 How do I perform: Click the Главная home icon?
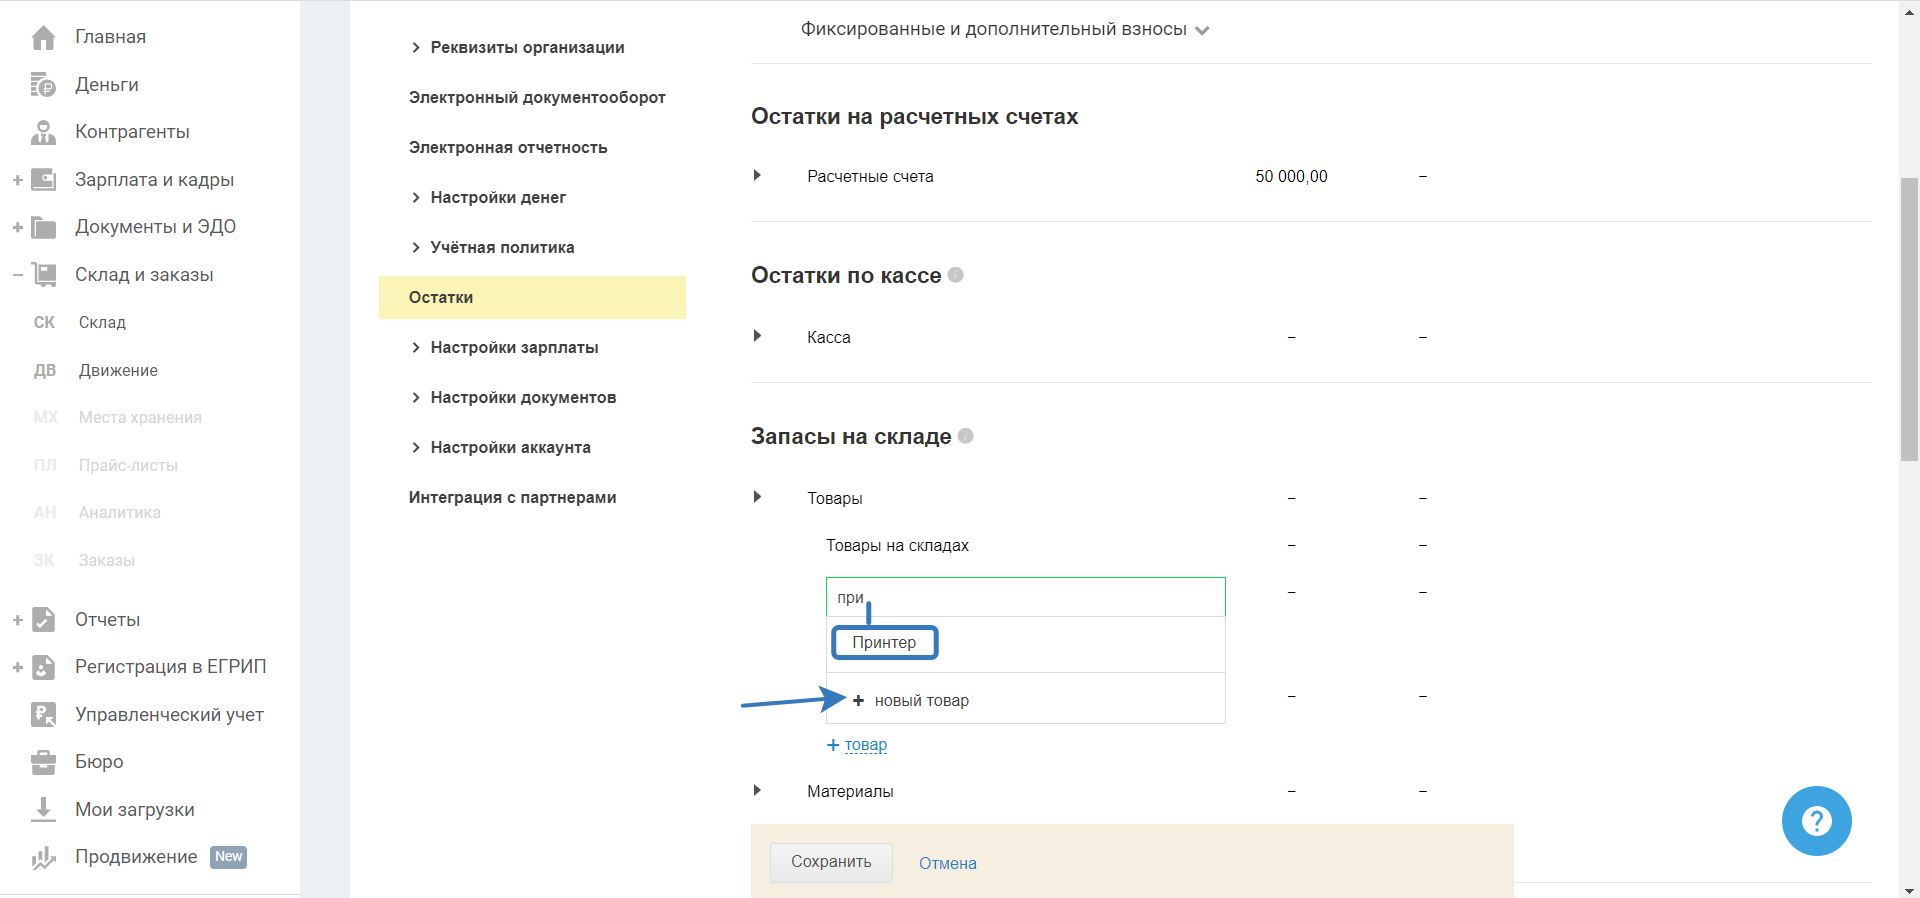click(x=44, y=38)
